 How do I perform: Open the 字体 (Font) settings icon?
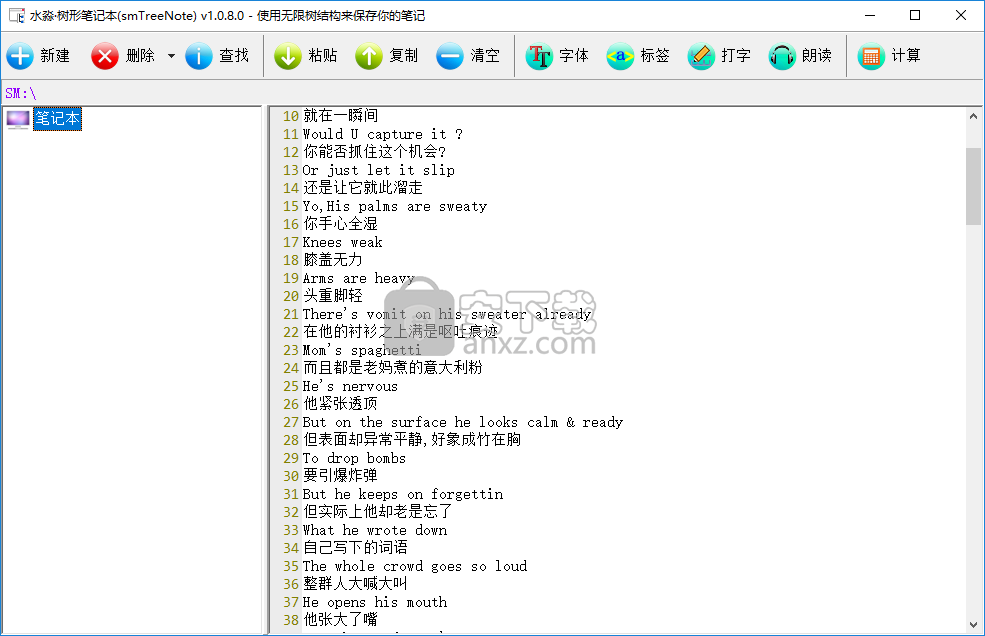(539, 56)
